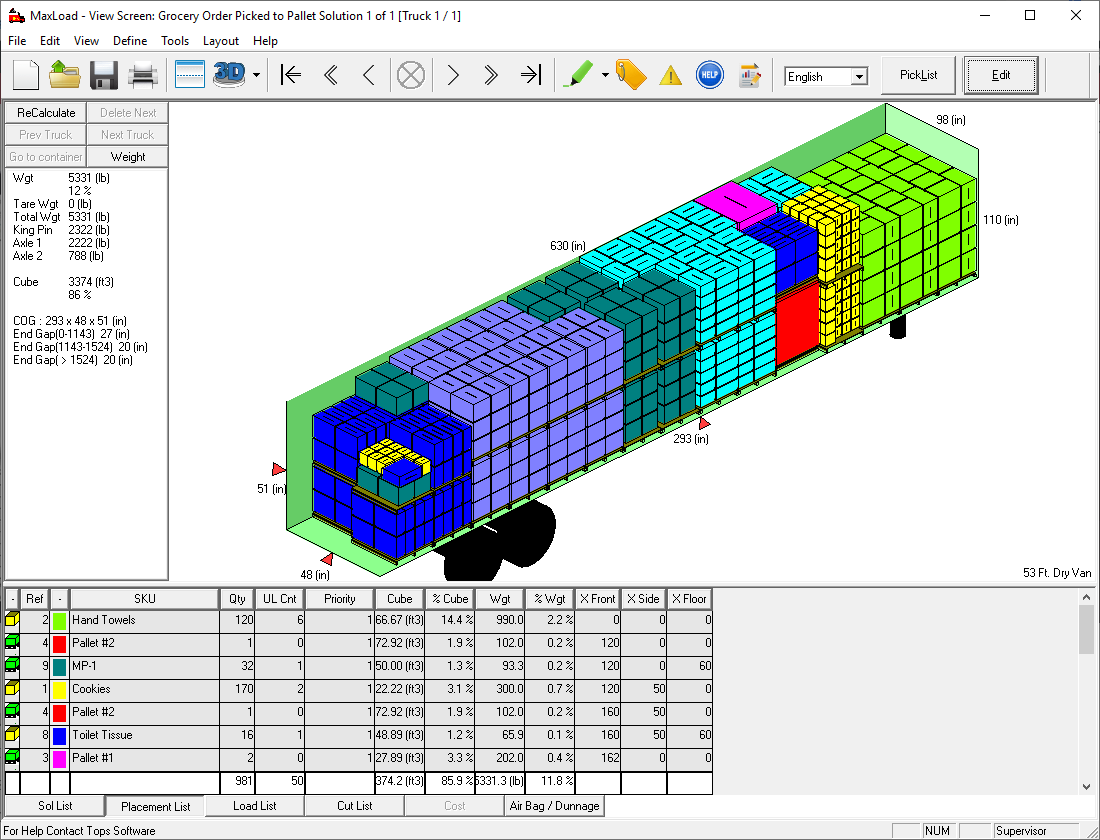Jump to last placement step icon

(530, 75)
